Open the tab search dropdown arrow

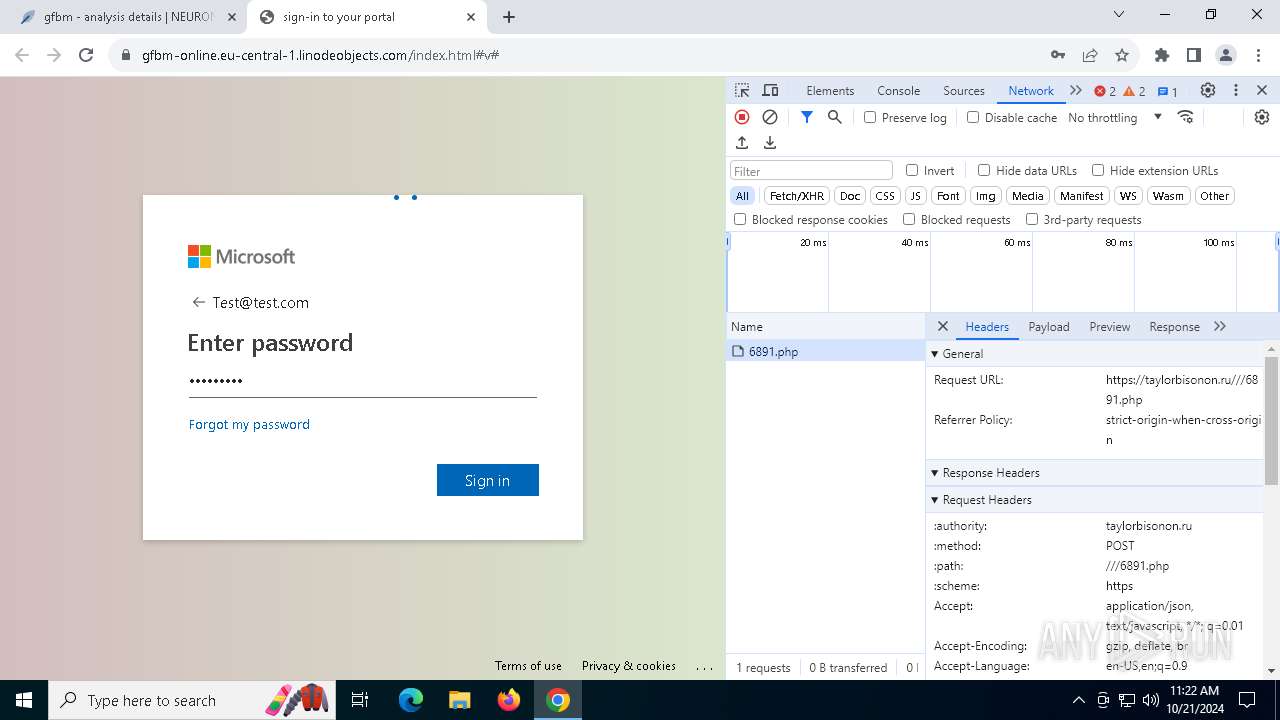click(1119, 15)
